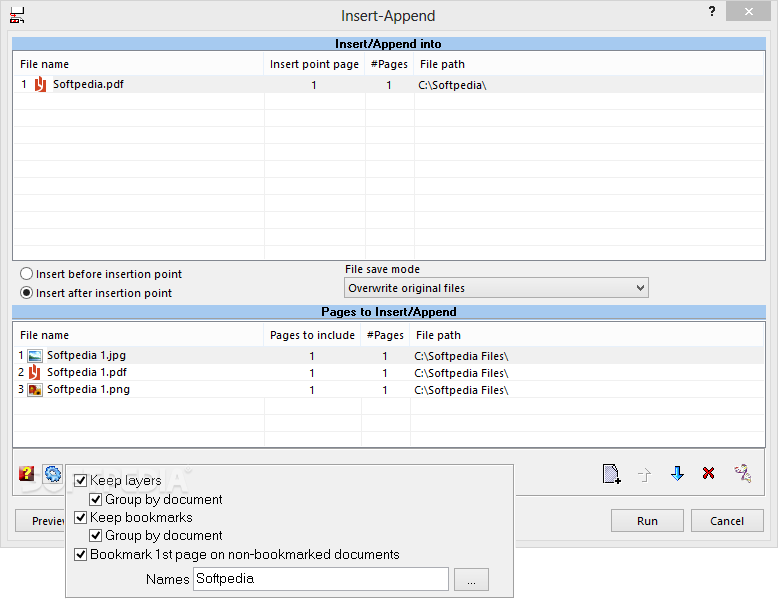Select the Softpedia 1.png row

pyautogui.click(x=389, y=390)
